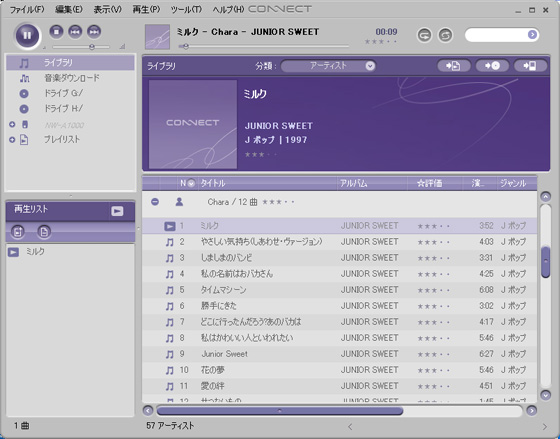Image resolution: width=560 pixels, height=439 pixels.
Task: Select track 3 しましまのバンビ
Action: 339,258
